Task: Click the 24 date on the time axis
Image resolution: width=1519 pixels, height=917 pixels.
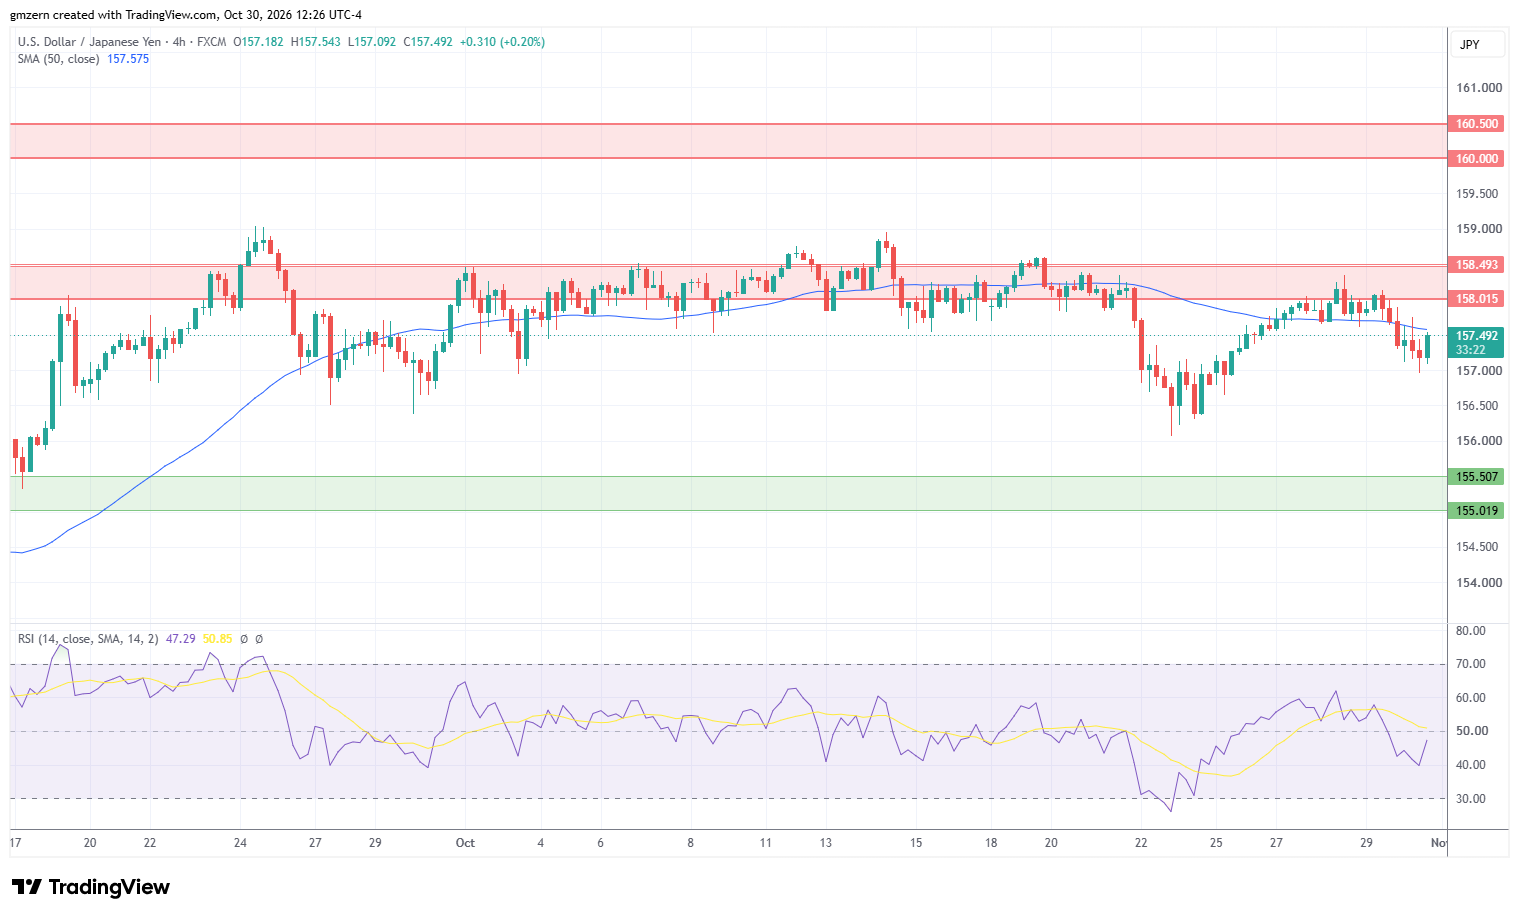Action: 240,843
